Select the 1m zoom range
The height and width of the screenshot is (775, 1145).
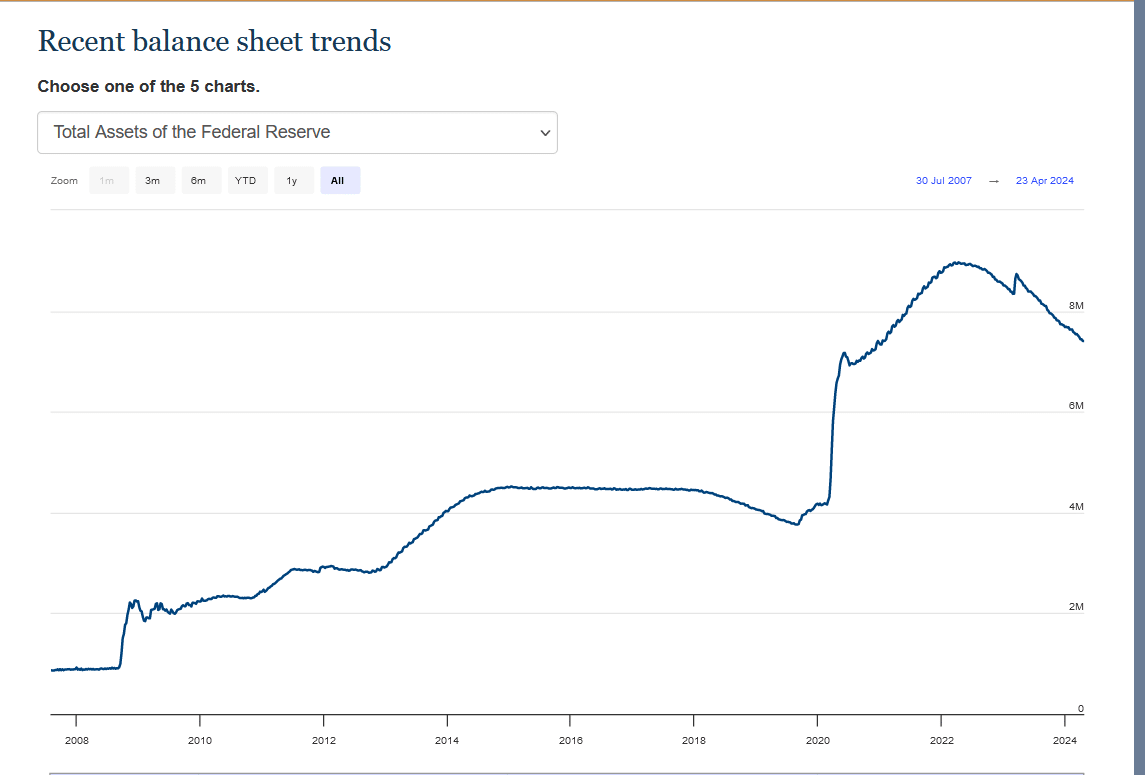pyautogui.click(x=109, y=180)
